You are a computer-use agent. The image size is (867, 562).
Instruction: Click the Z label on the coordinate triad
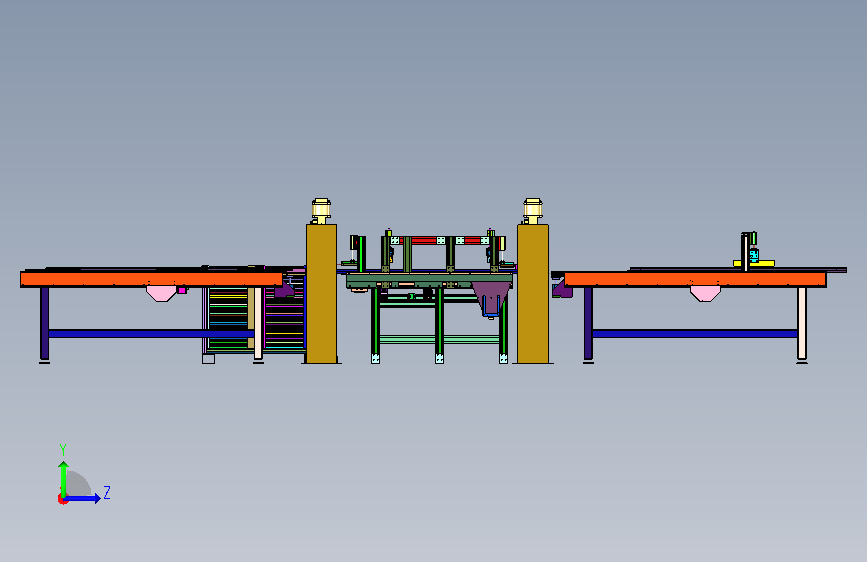pyautogui.click(x=107, y=492)
